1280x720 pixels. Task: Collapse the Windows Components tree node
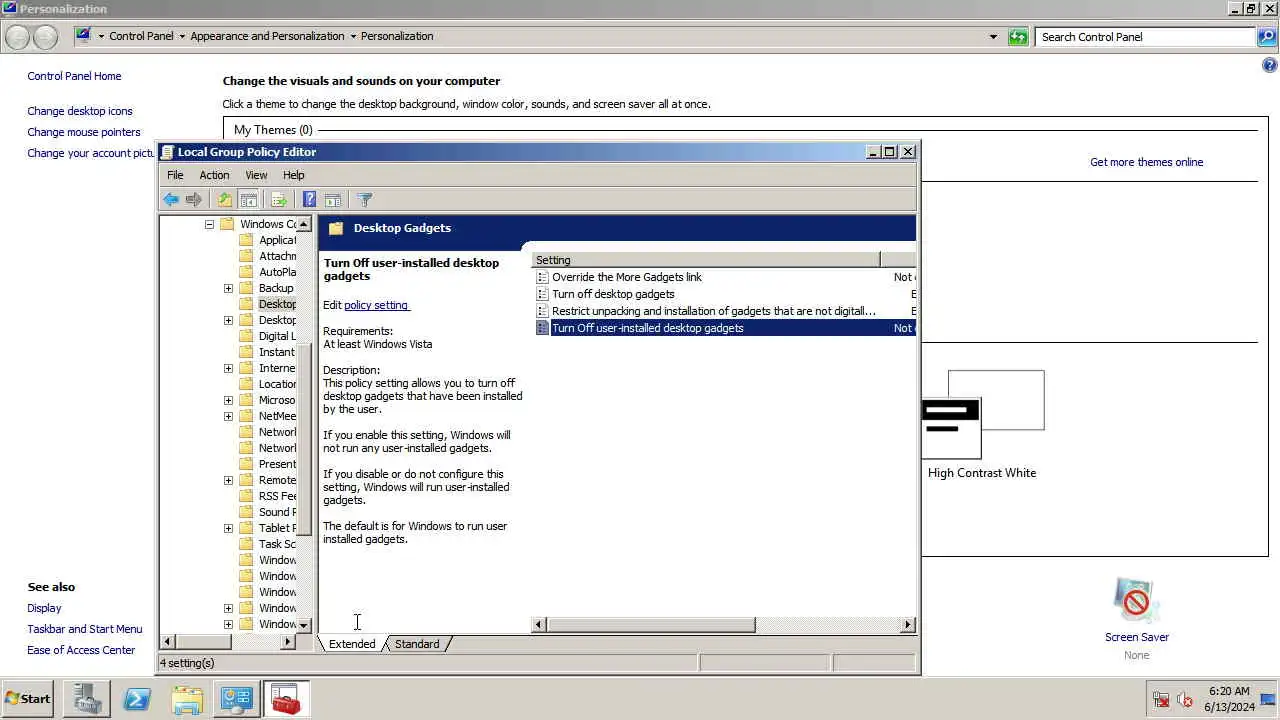pos(209,224)
